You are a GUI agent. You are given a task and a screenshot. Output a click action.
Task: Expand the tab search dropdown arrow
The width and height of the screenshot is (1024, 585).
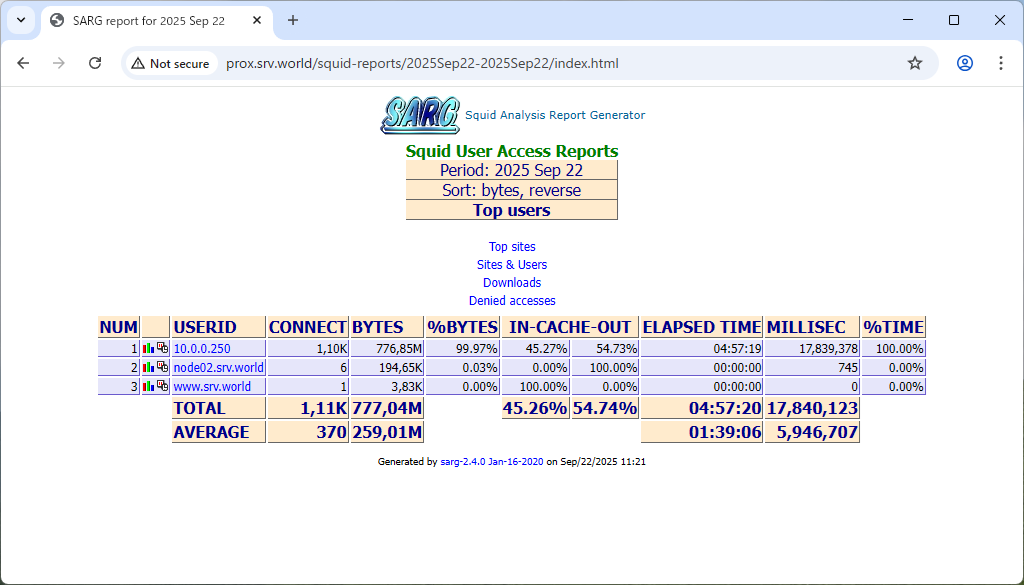20,20
